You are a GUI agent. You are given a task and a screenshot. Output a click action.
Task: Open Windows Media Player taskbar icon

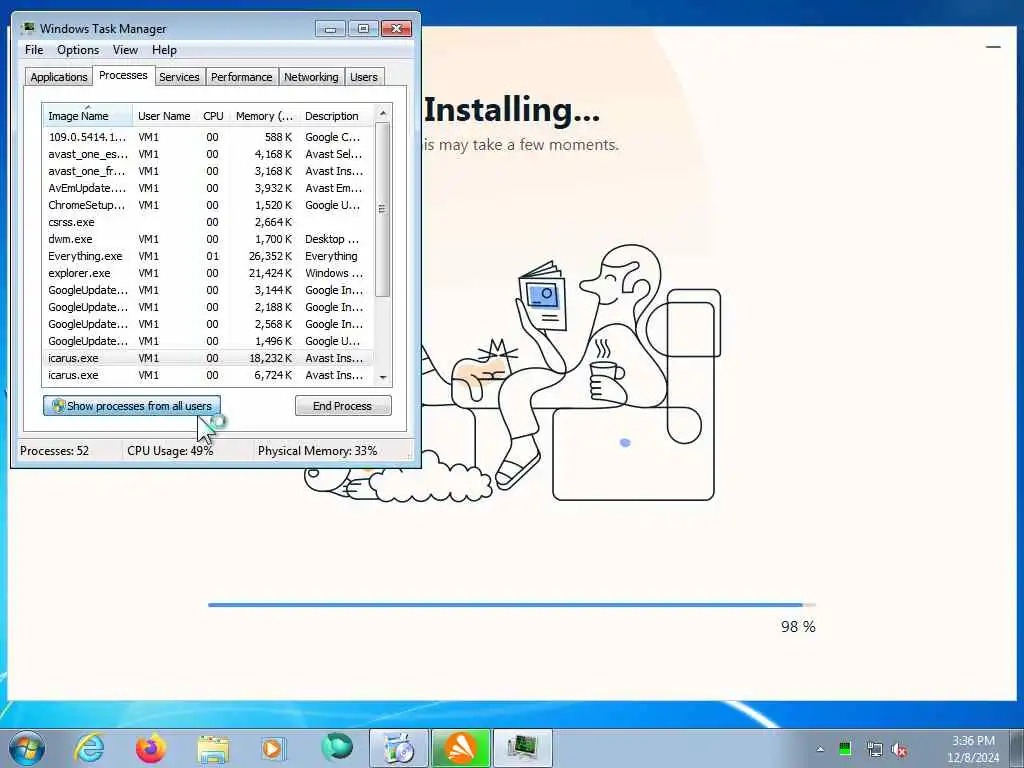tap(273, 748)
